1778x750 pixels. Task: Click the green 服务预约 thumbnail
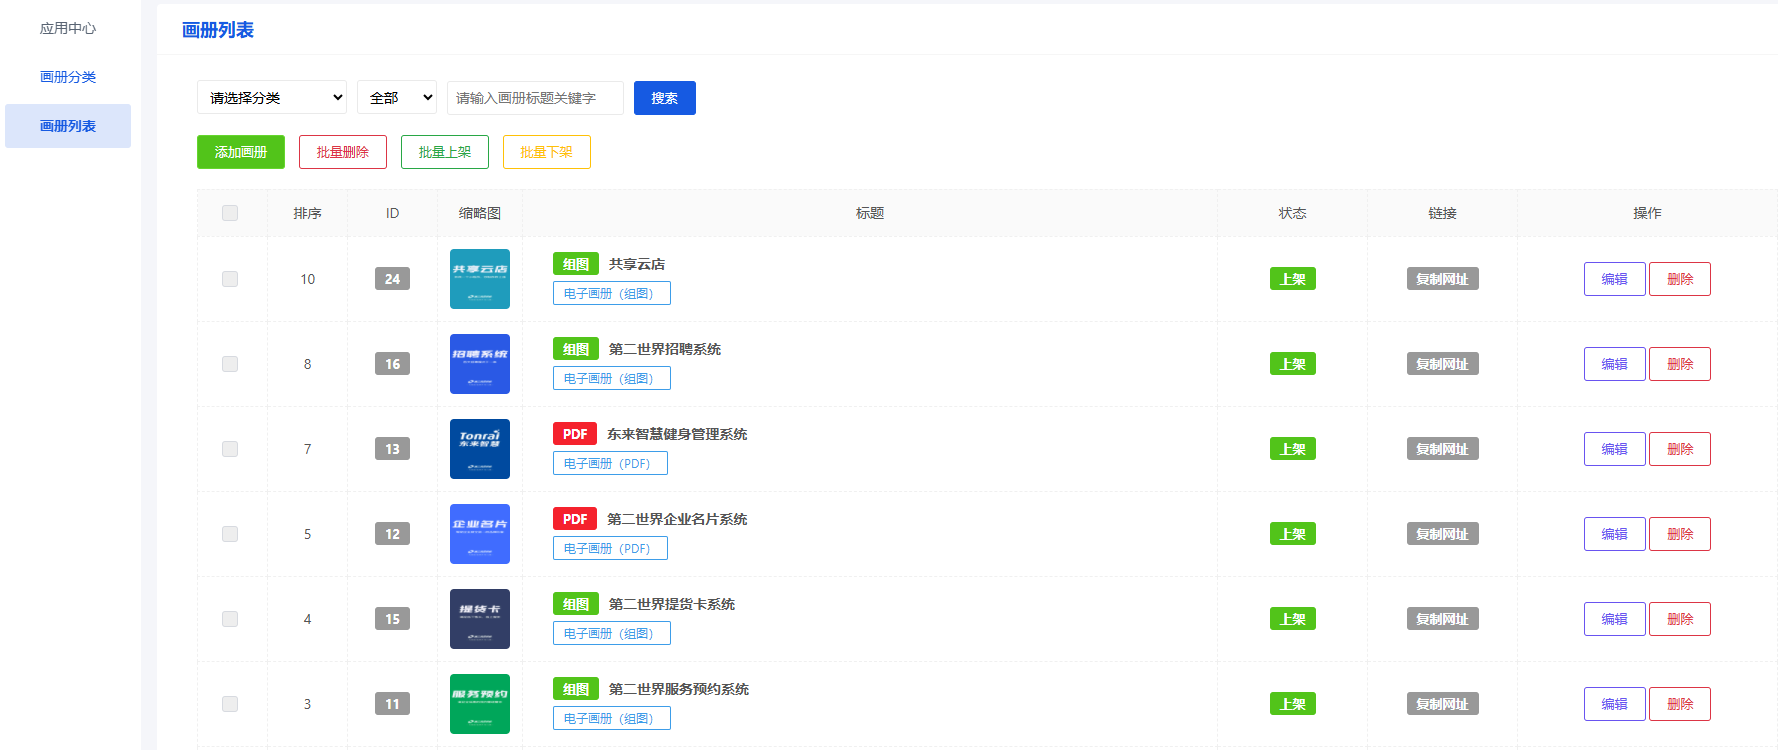coord(480,704)
